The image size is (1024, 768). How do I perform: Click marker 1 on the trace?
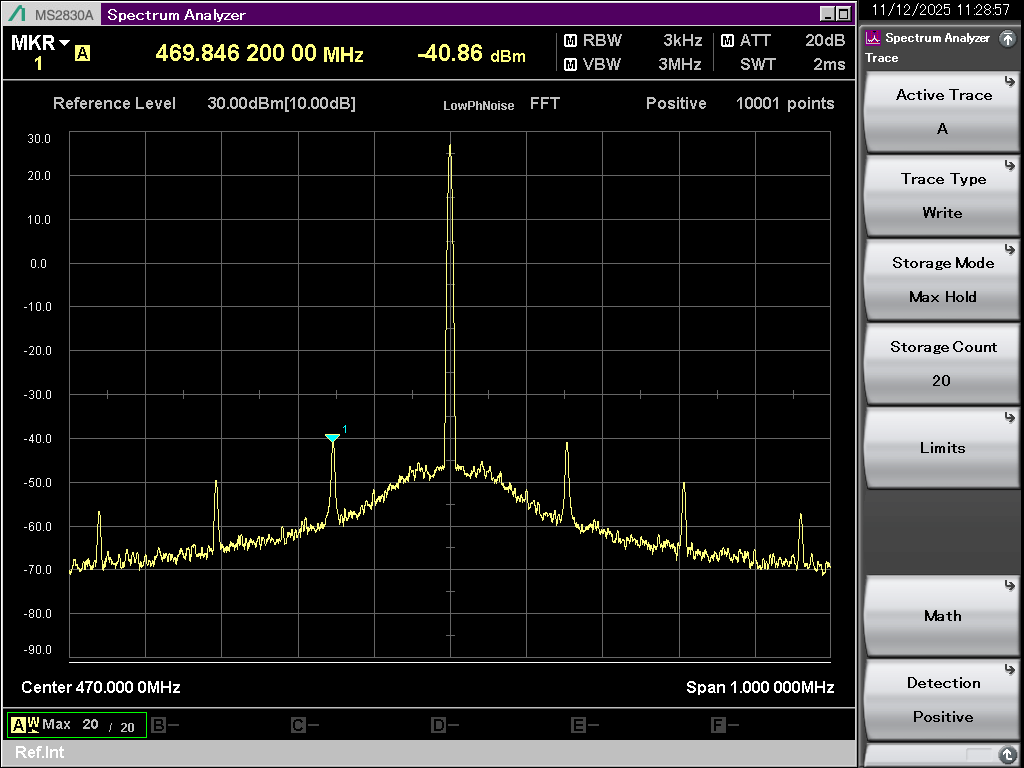tap(333, 438)
